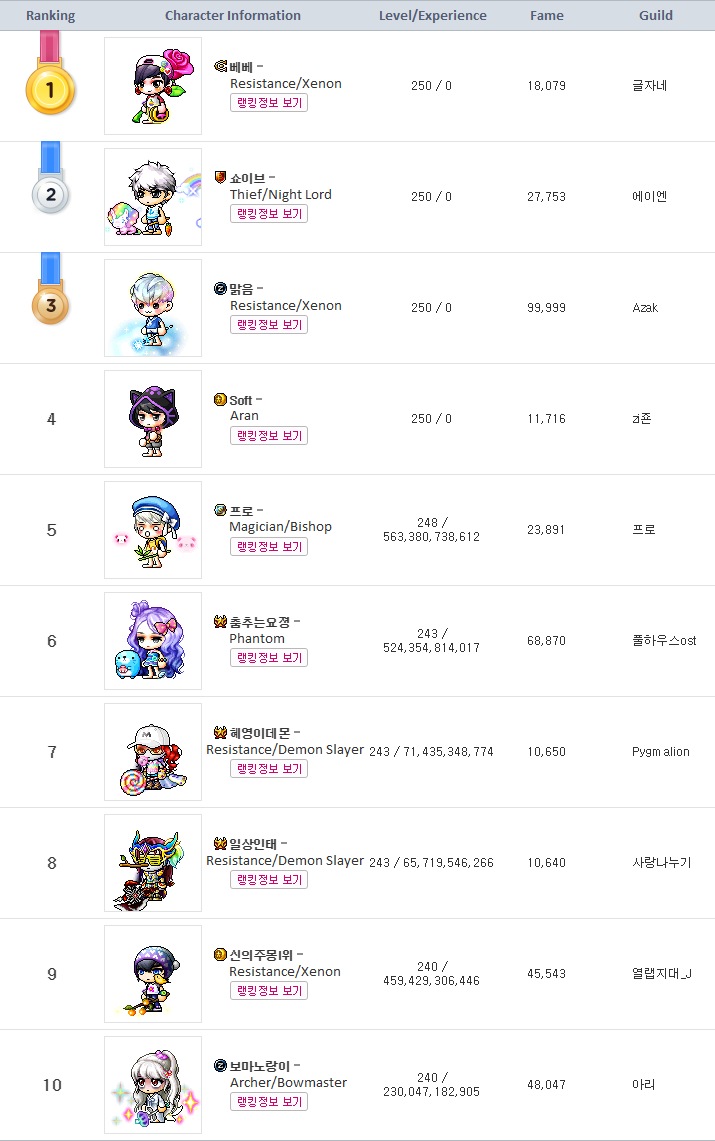View ranking info for 신의주몽1위
Image resolution: width=715 pixels, height=1141 pixels.
(268, 991)
